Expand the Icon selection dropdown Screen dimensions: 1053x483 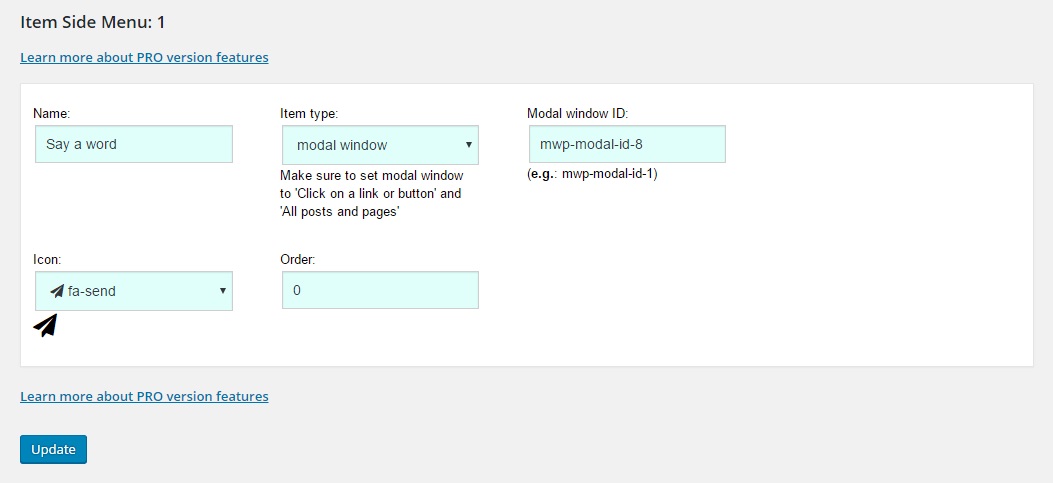tap(133, 291)
